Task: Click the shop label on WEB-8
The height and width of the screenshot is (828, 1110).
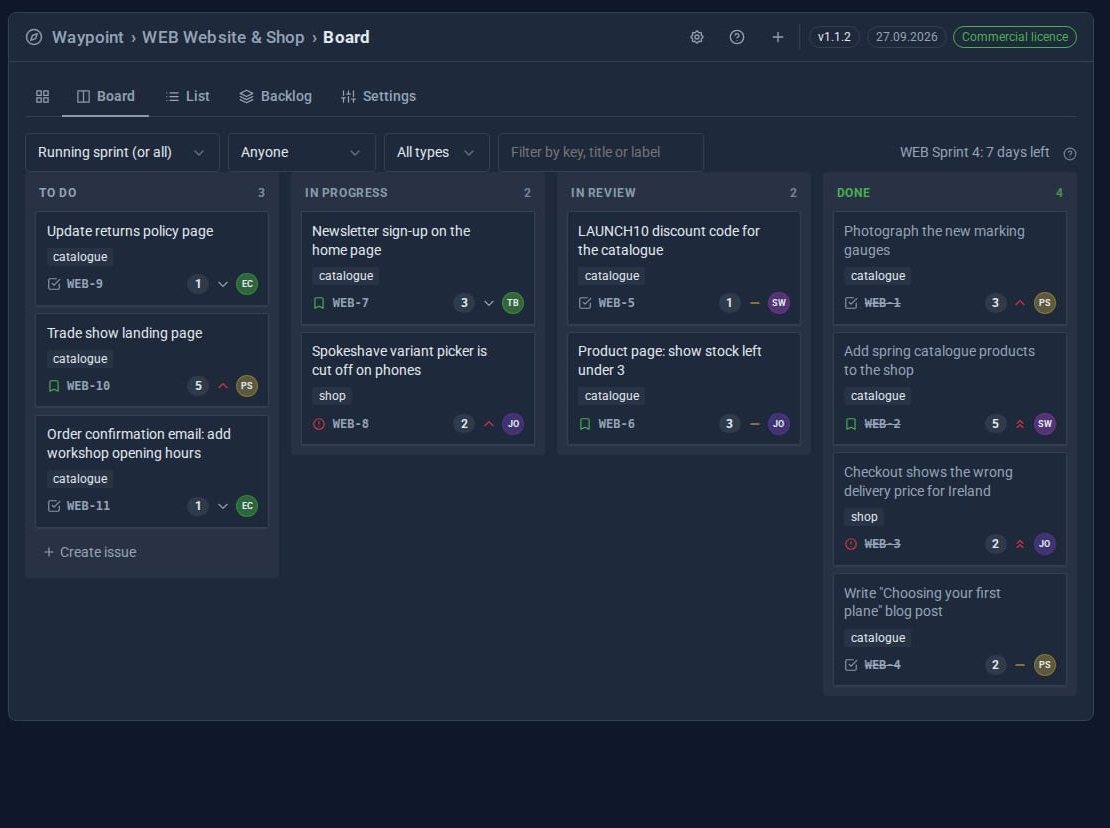Action: pos(332,396)
